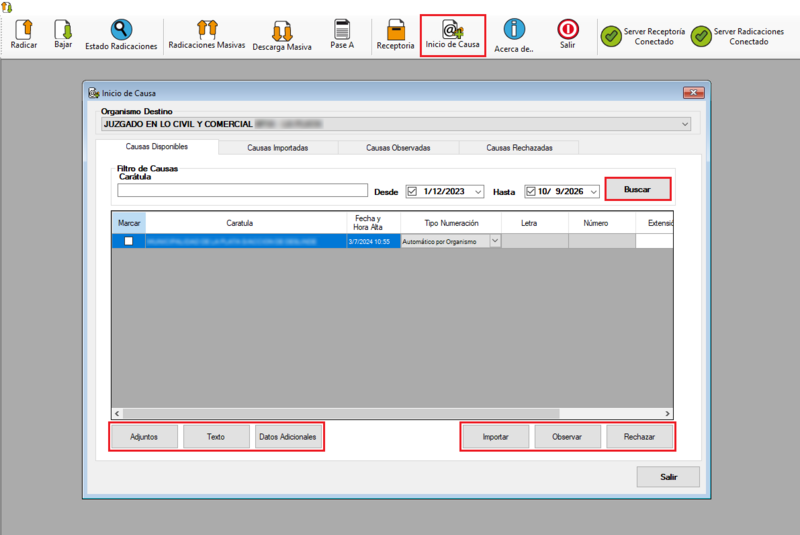Click the Adjuntos button
Image resolution: width=800 pixels, height=535 pixels.
pyautogui.click(x=144, y=437)
